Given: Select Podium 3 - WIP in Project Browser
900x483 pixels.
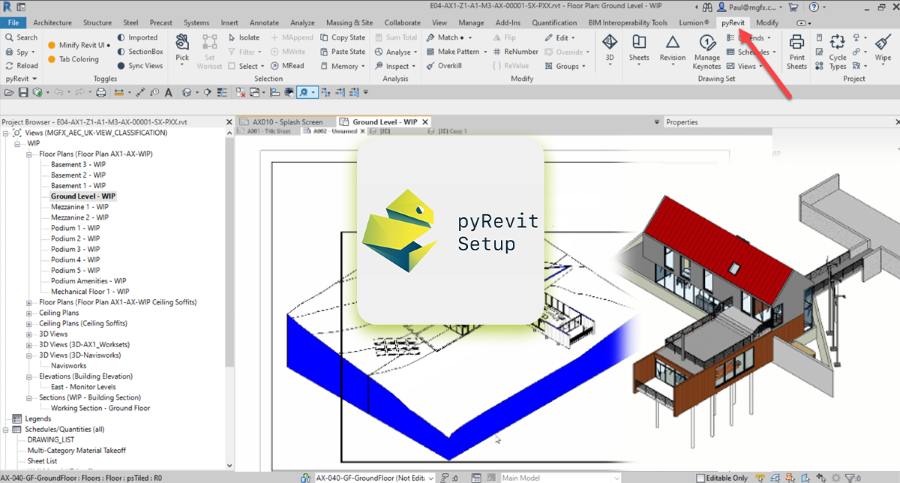Looking at the screenshot, I should point(78,249).
